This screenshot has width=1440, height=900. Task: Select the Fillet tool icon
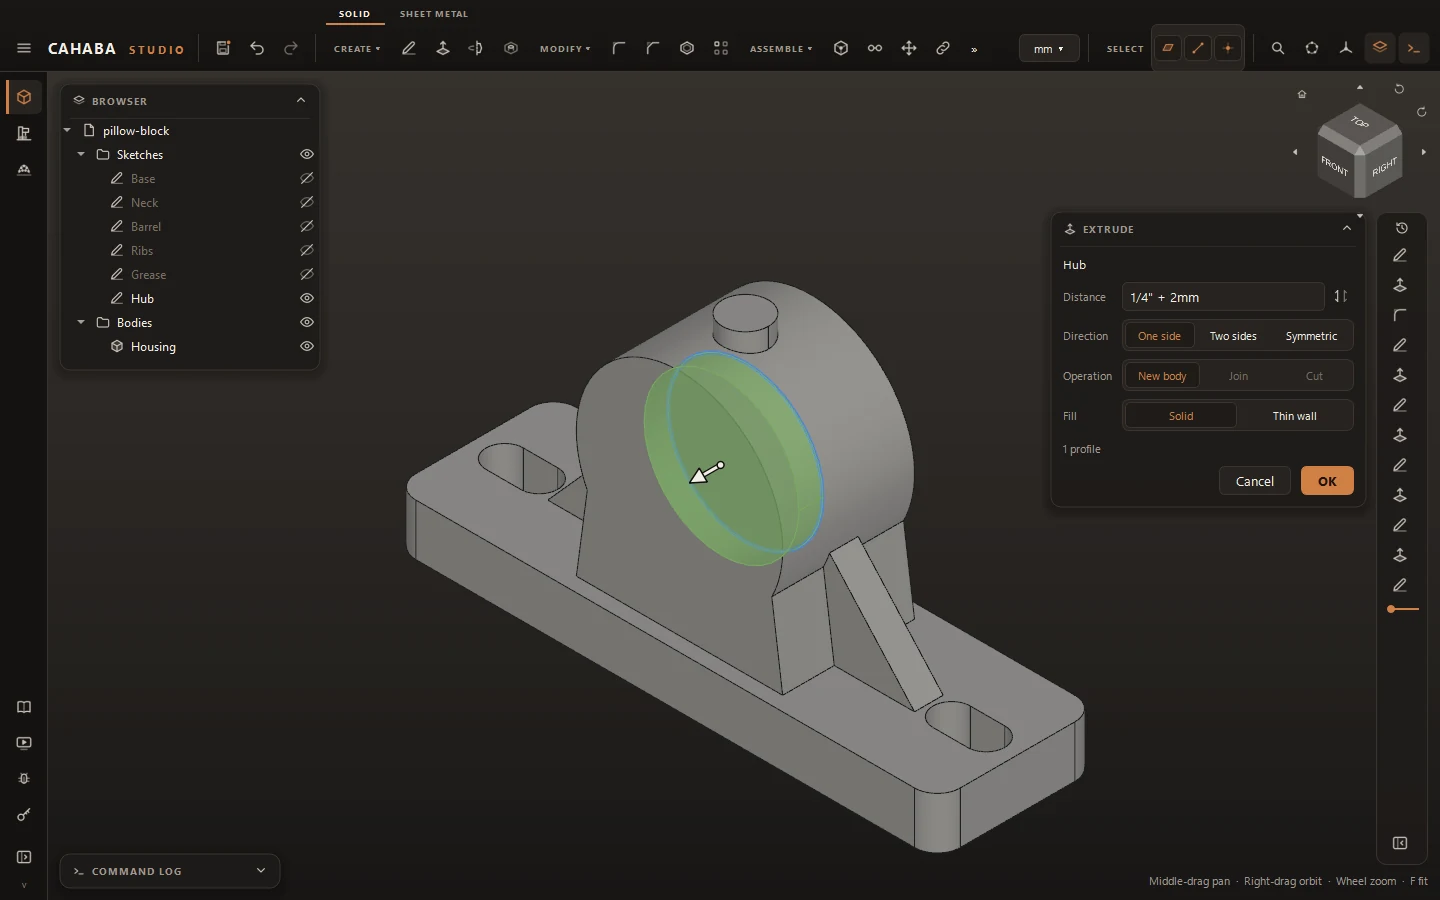(619, 48)
